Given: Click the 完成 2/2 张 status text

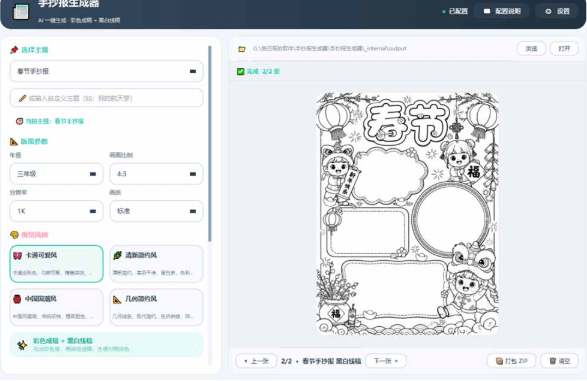Looking at the screenshot, I should click(263, 71).
